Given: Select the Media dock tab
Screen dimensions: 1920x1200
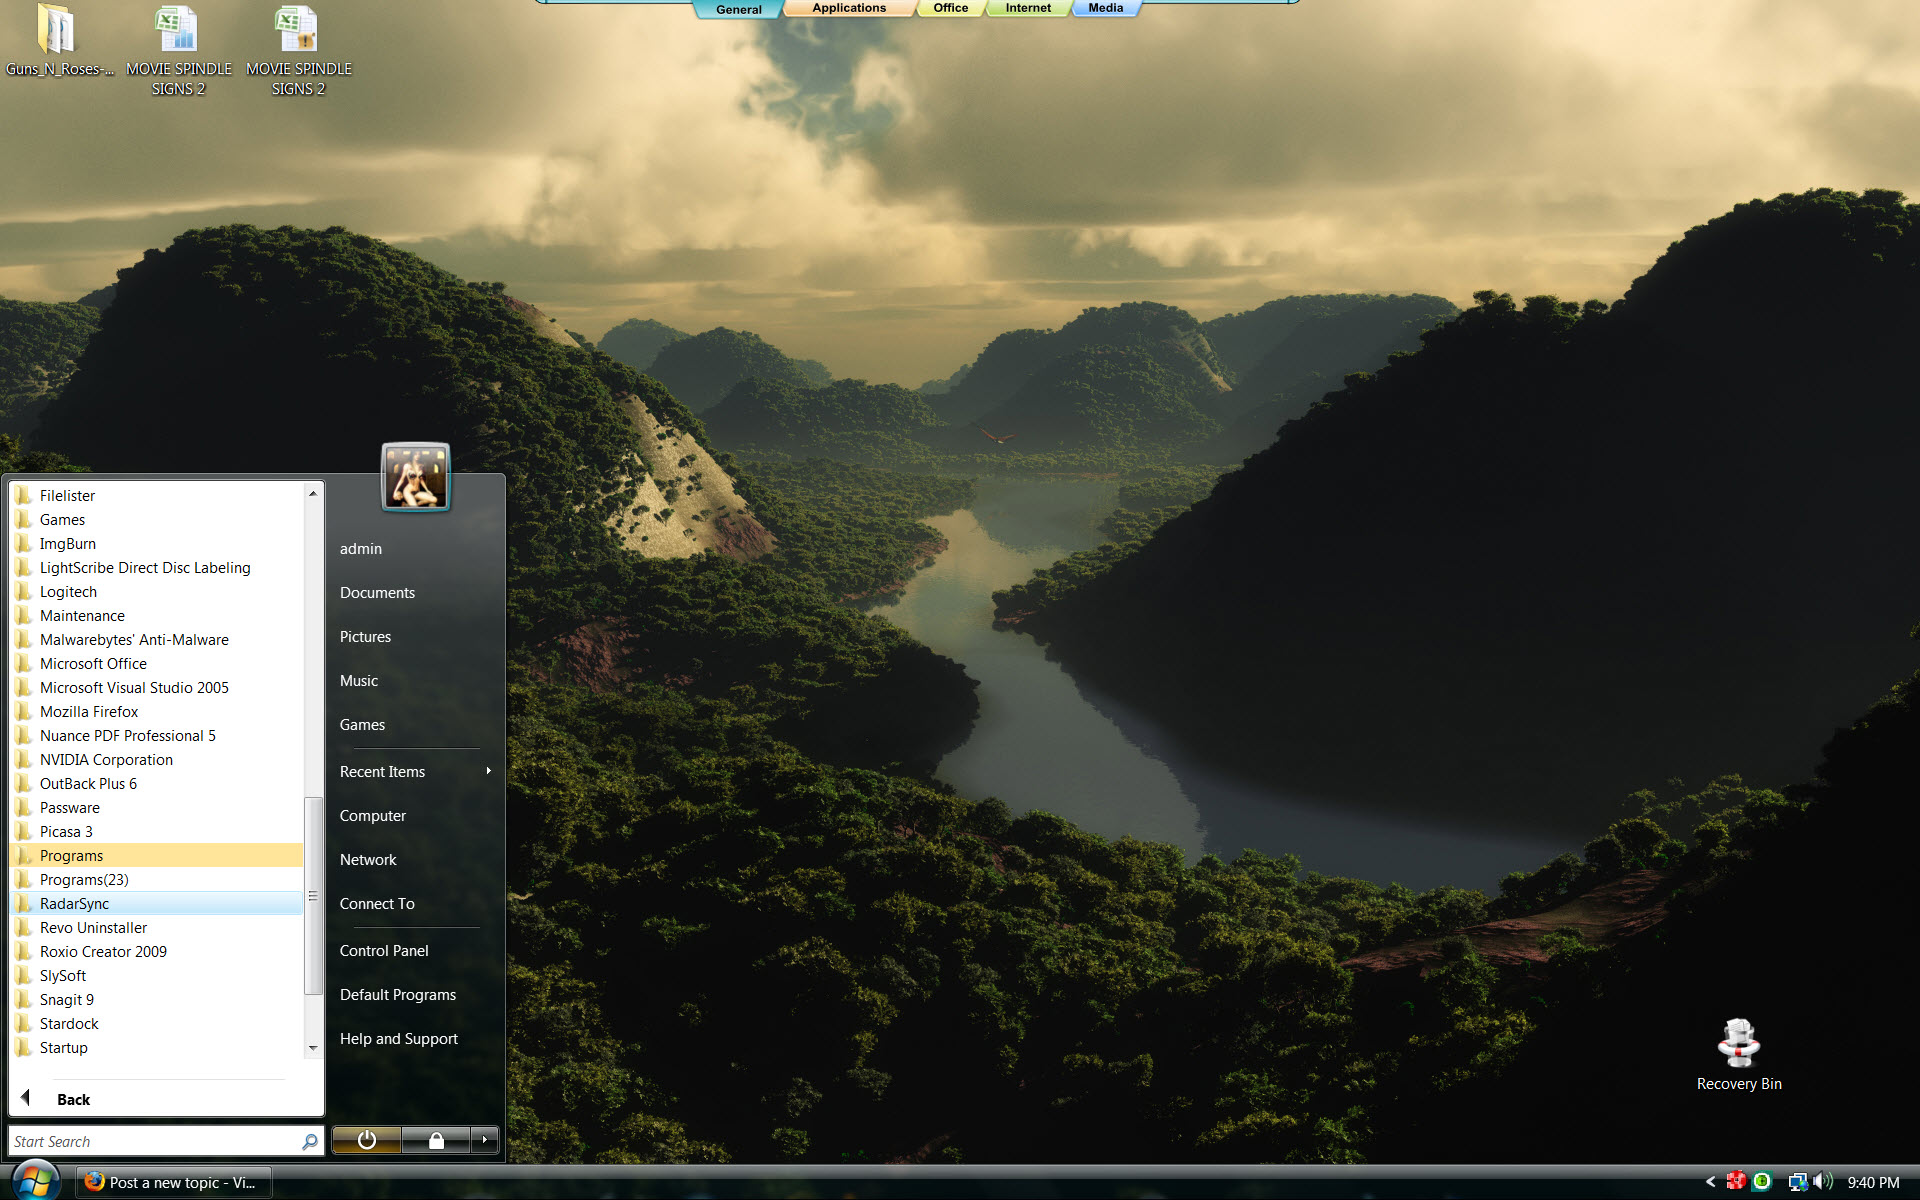Looking at the screenshot, I should [1105, 8].
